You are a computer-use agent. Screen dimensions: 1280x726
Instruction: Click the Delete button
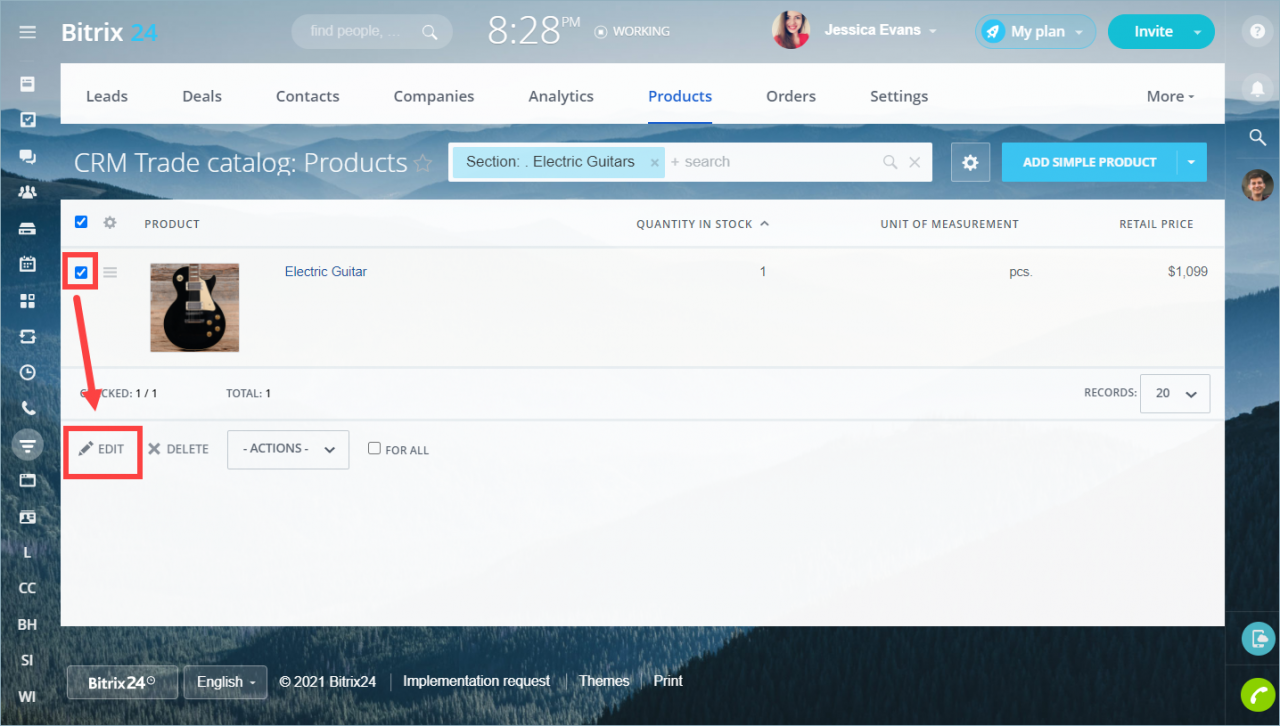[178, 449]
